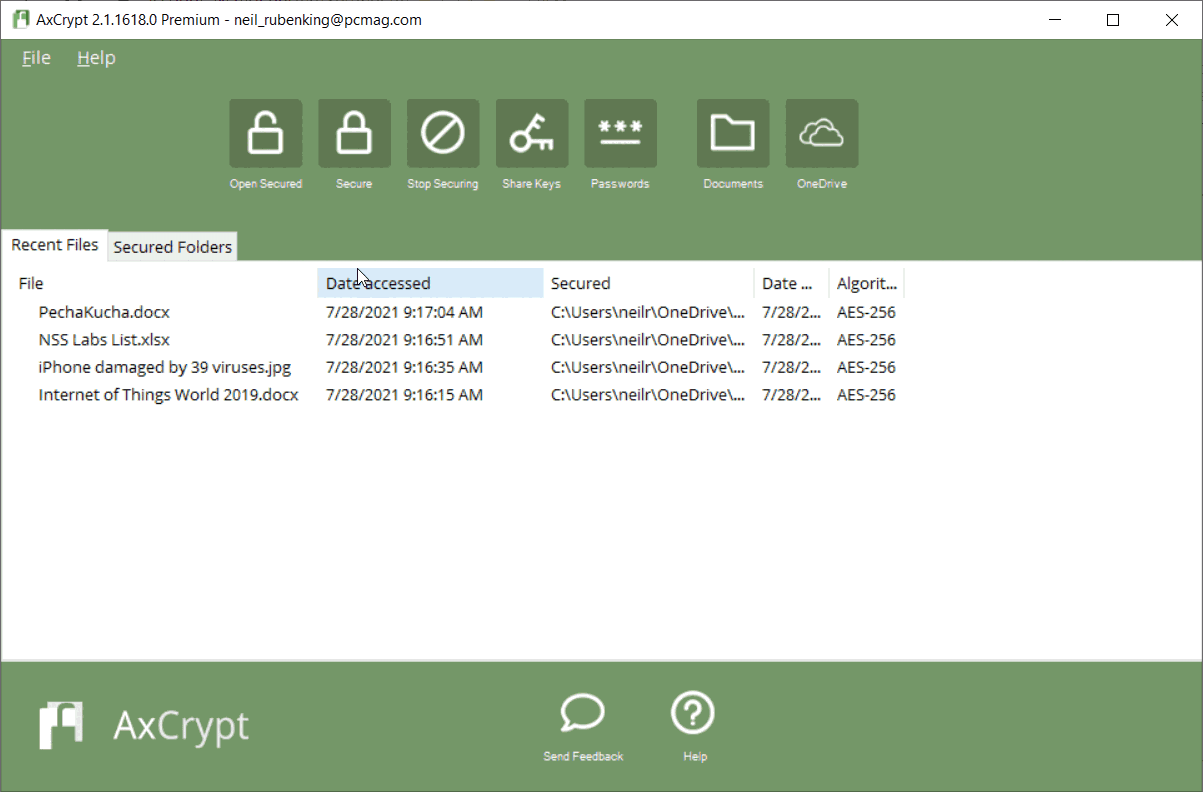Open the Help menu
The width and height of the screenshot is (1203, 792).
coord(95,57)
